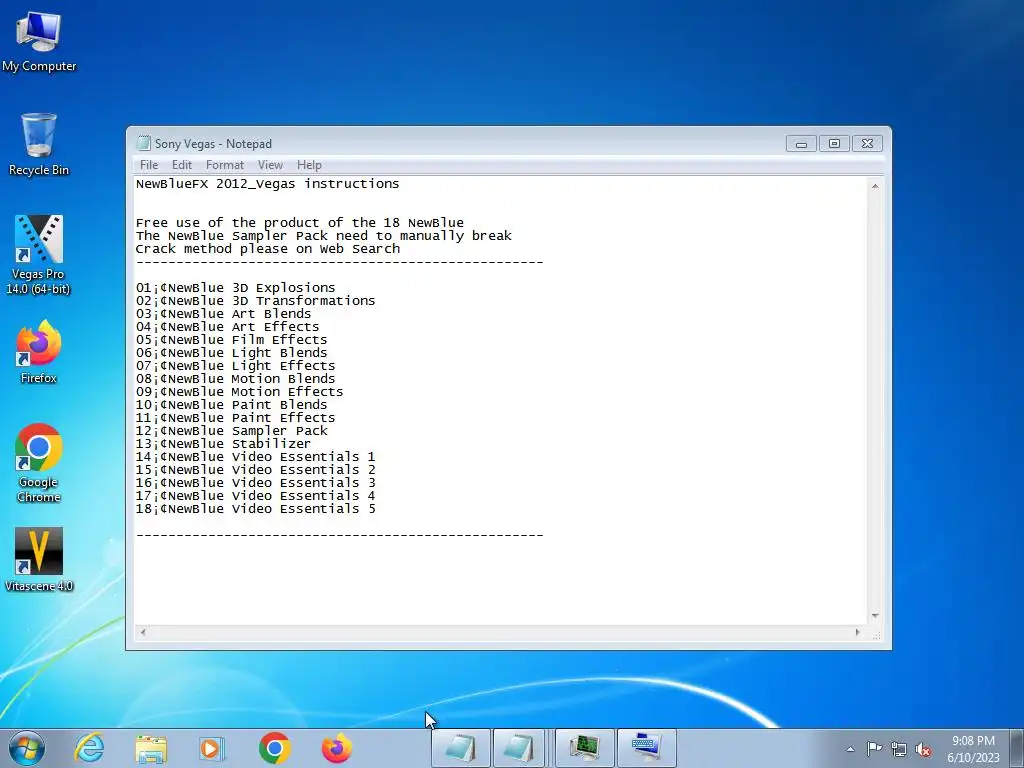Close the Sony Vegas Notepad window
This screenshot has height=768, width=1024.
point(867,143)
